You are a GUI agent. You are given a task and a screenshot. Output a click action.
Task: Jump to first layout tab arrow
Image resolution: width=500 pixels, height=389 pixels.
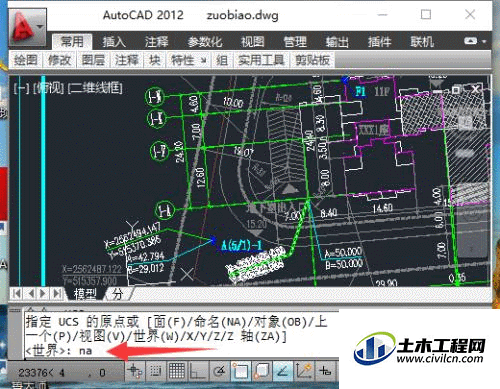tap(17, 294)
